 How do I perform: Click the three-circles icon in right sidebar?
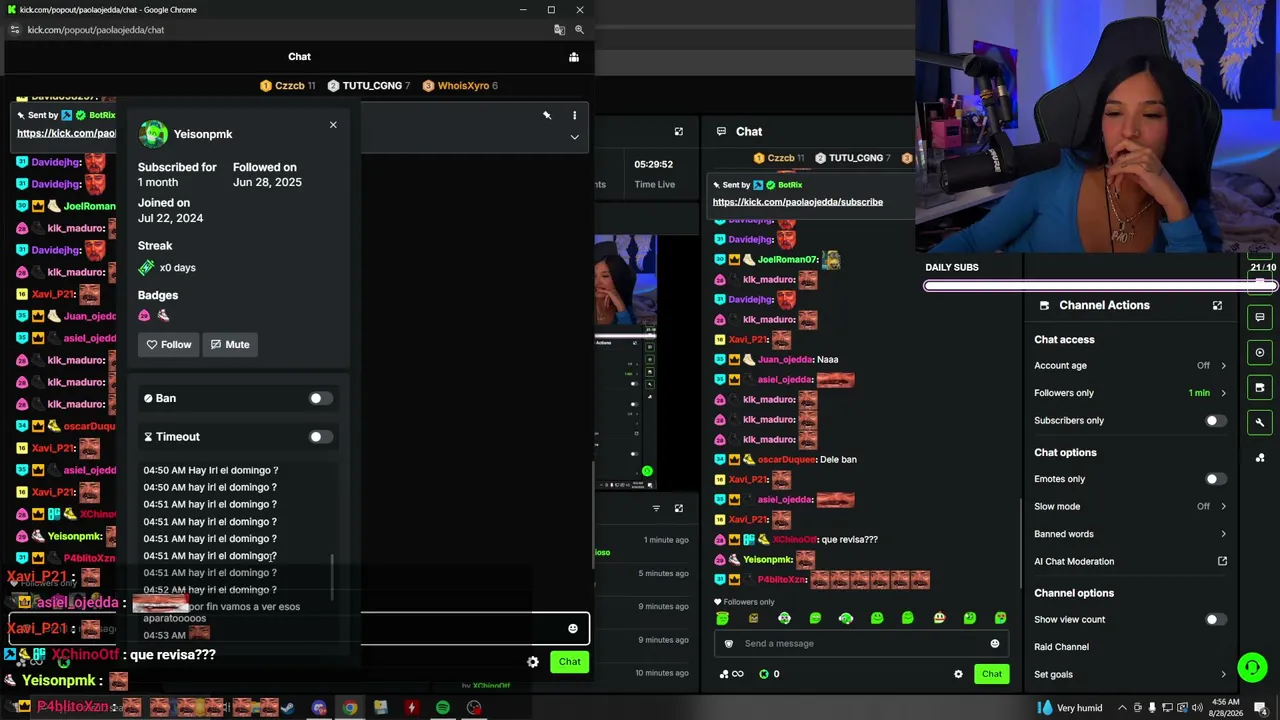click(1260, 458)
